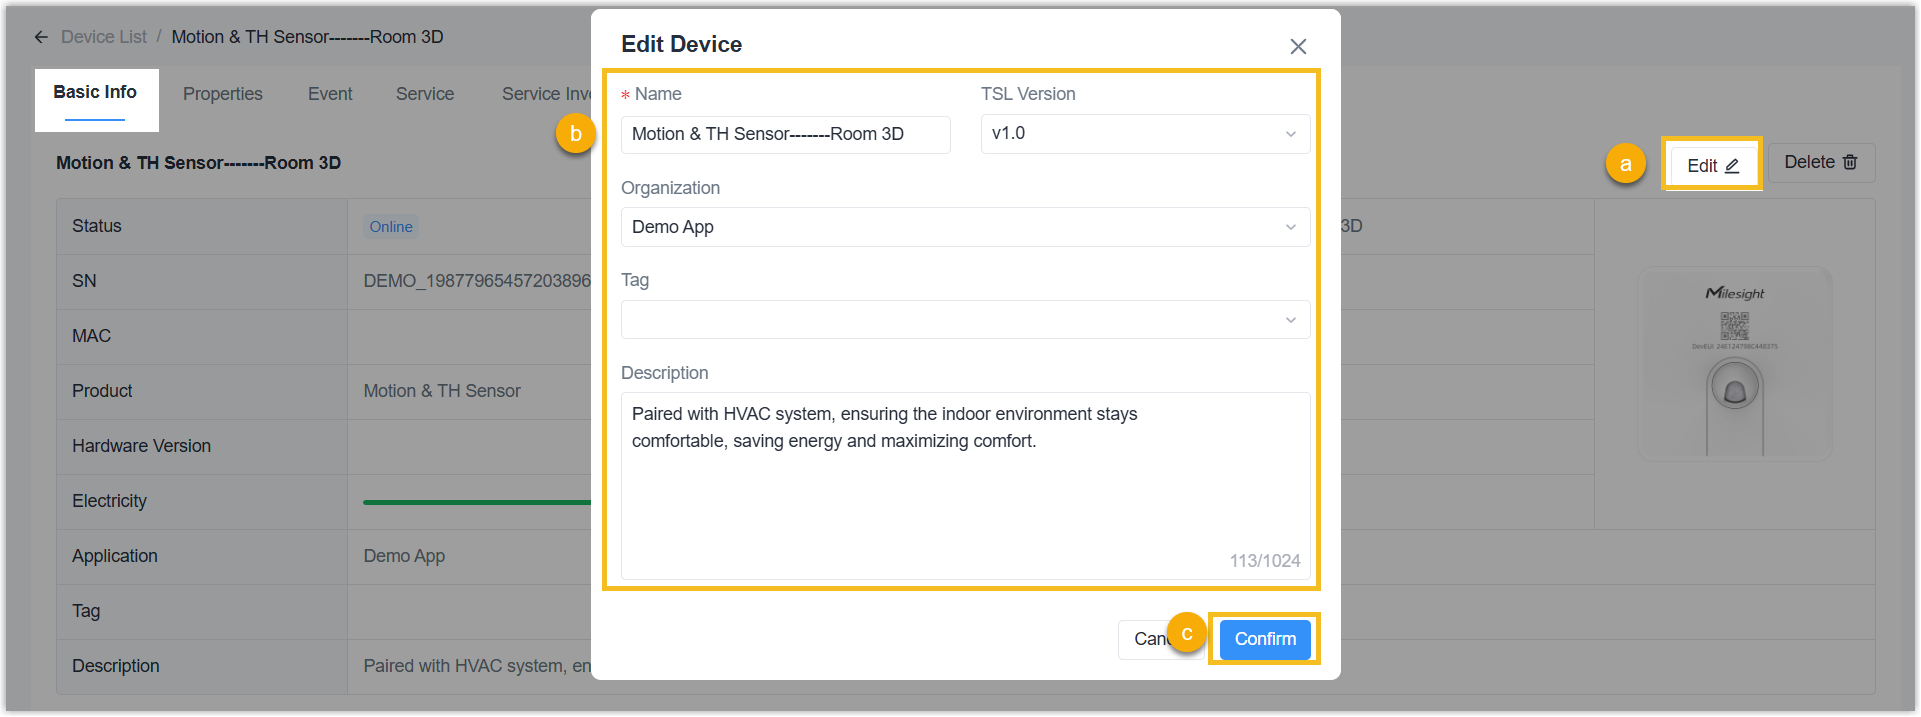The width and height of the screenshot is (1921, 717).
Task: Close the Edit Device dialog
Action: [x=1298, y=47]
